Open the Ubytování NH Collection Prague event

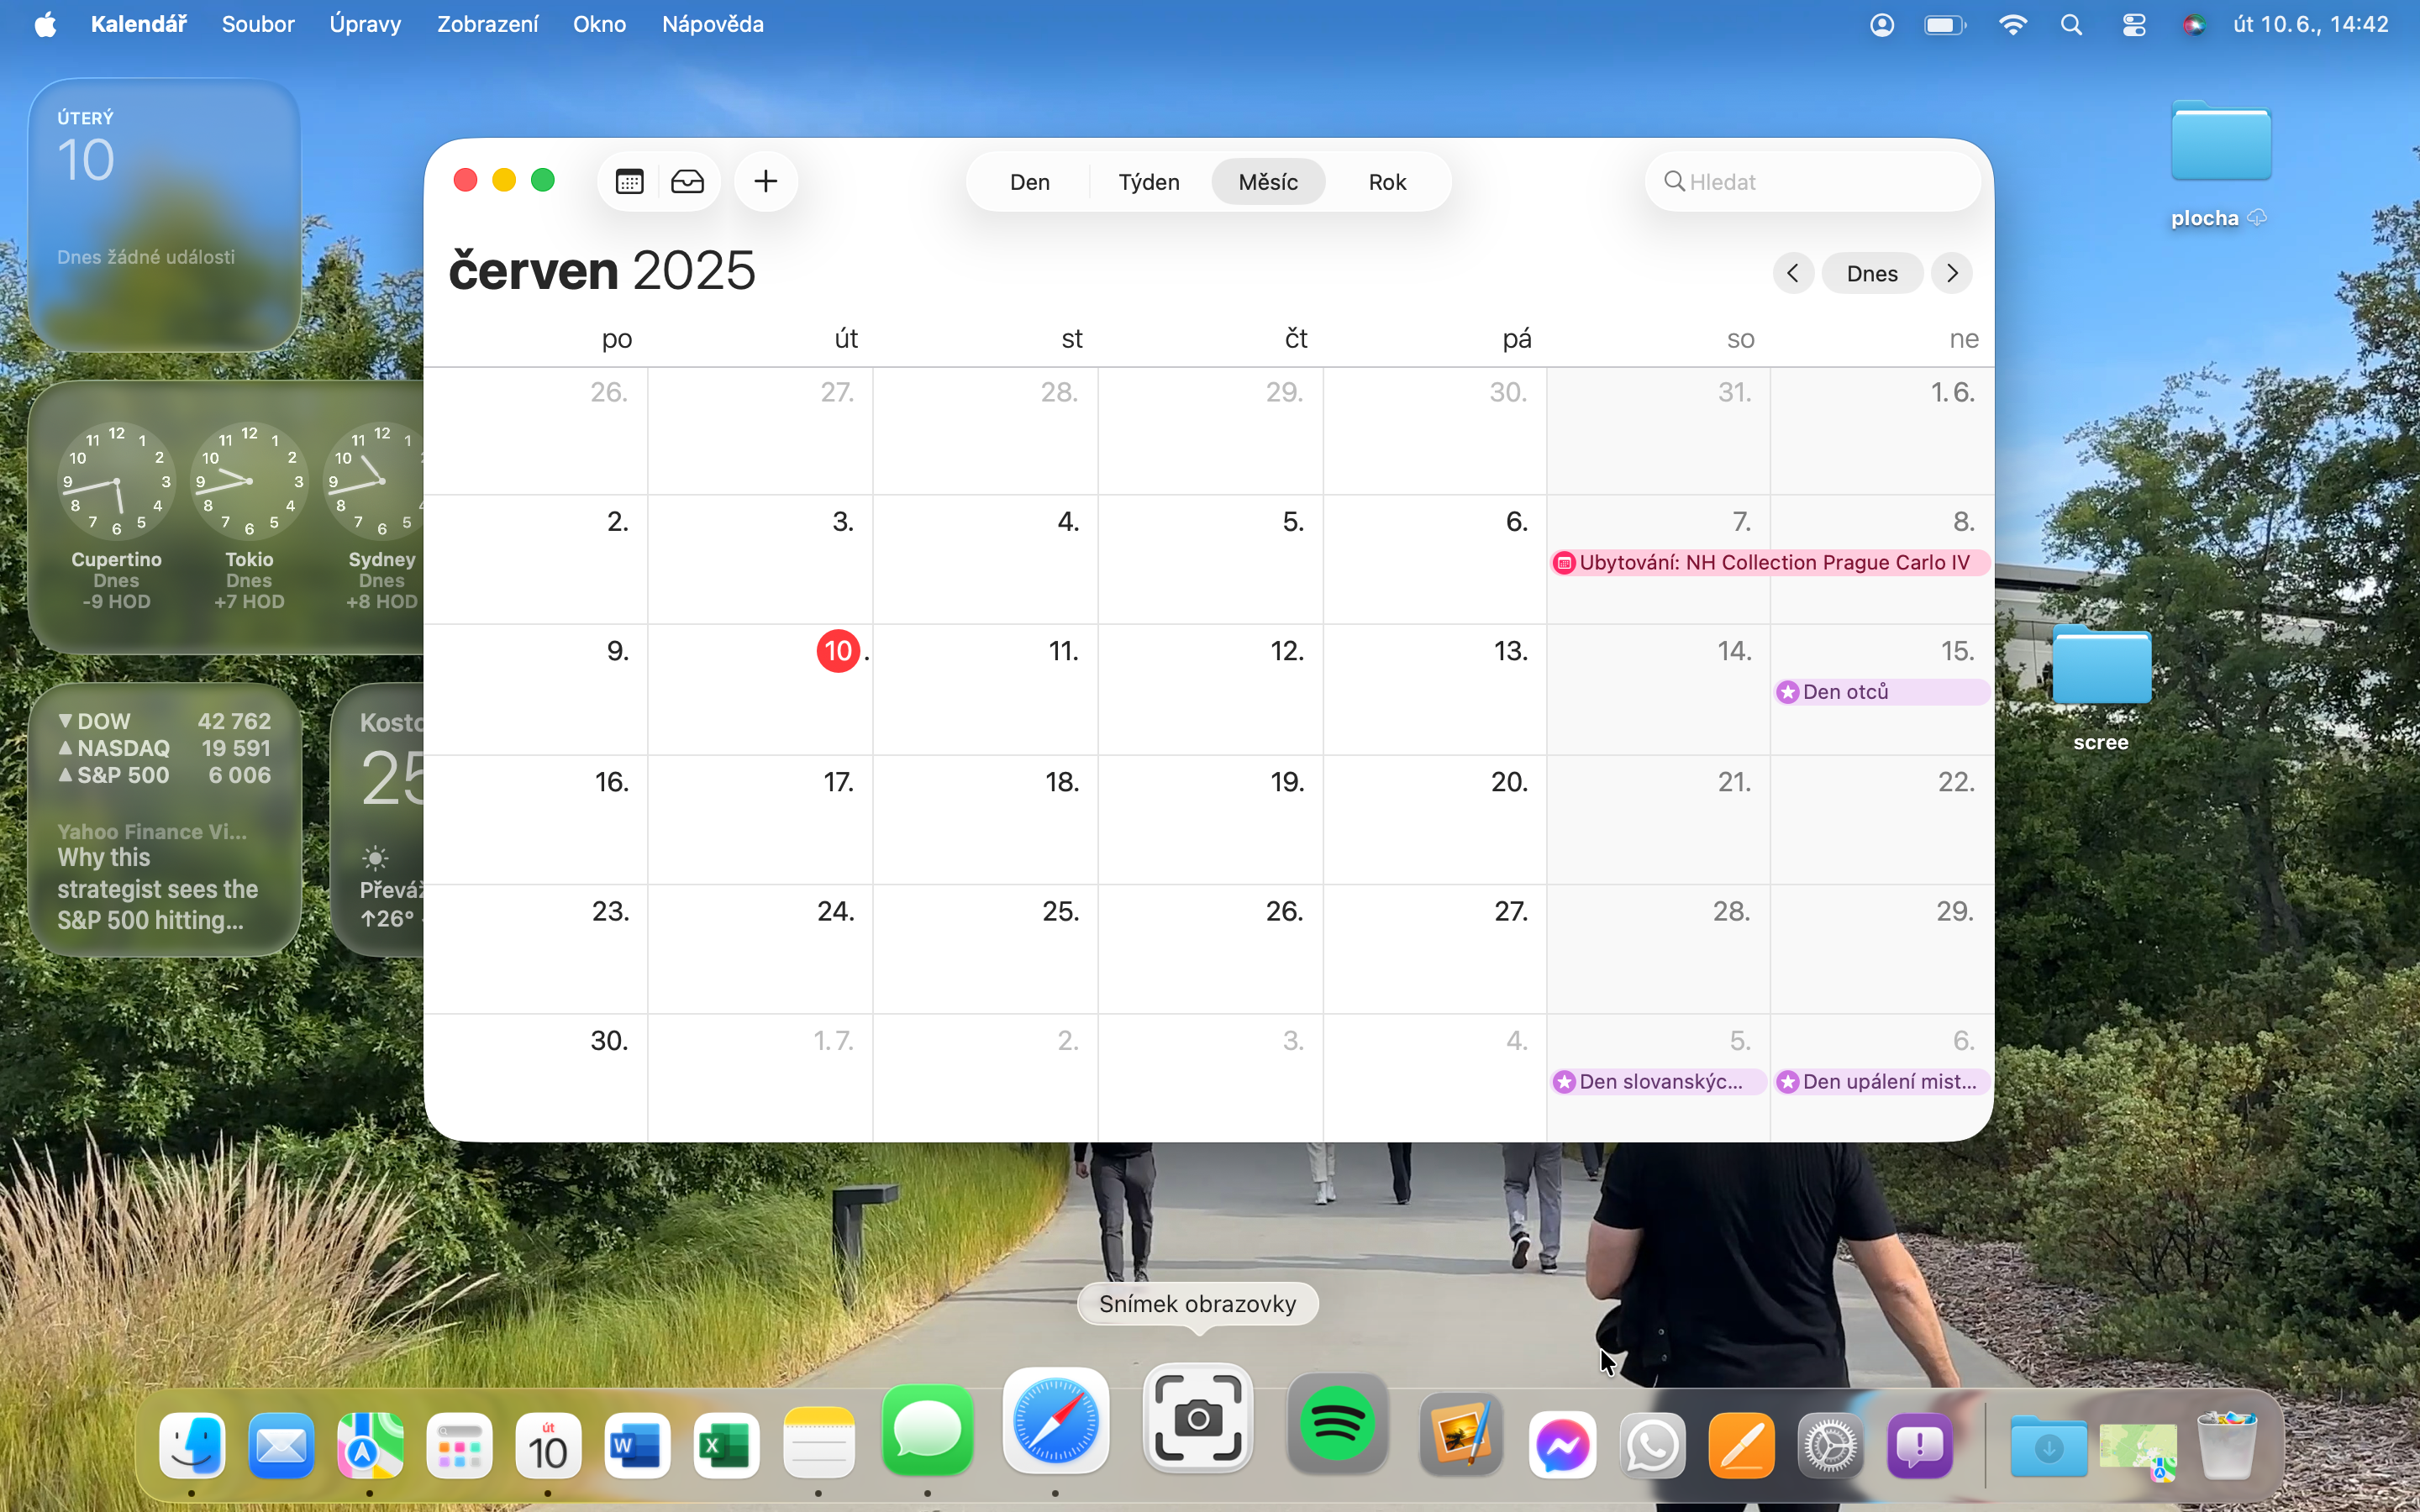tap(1770, 563)
